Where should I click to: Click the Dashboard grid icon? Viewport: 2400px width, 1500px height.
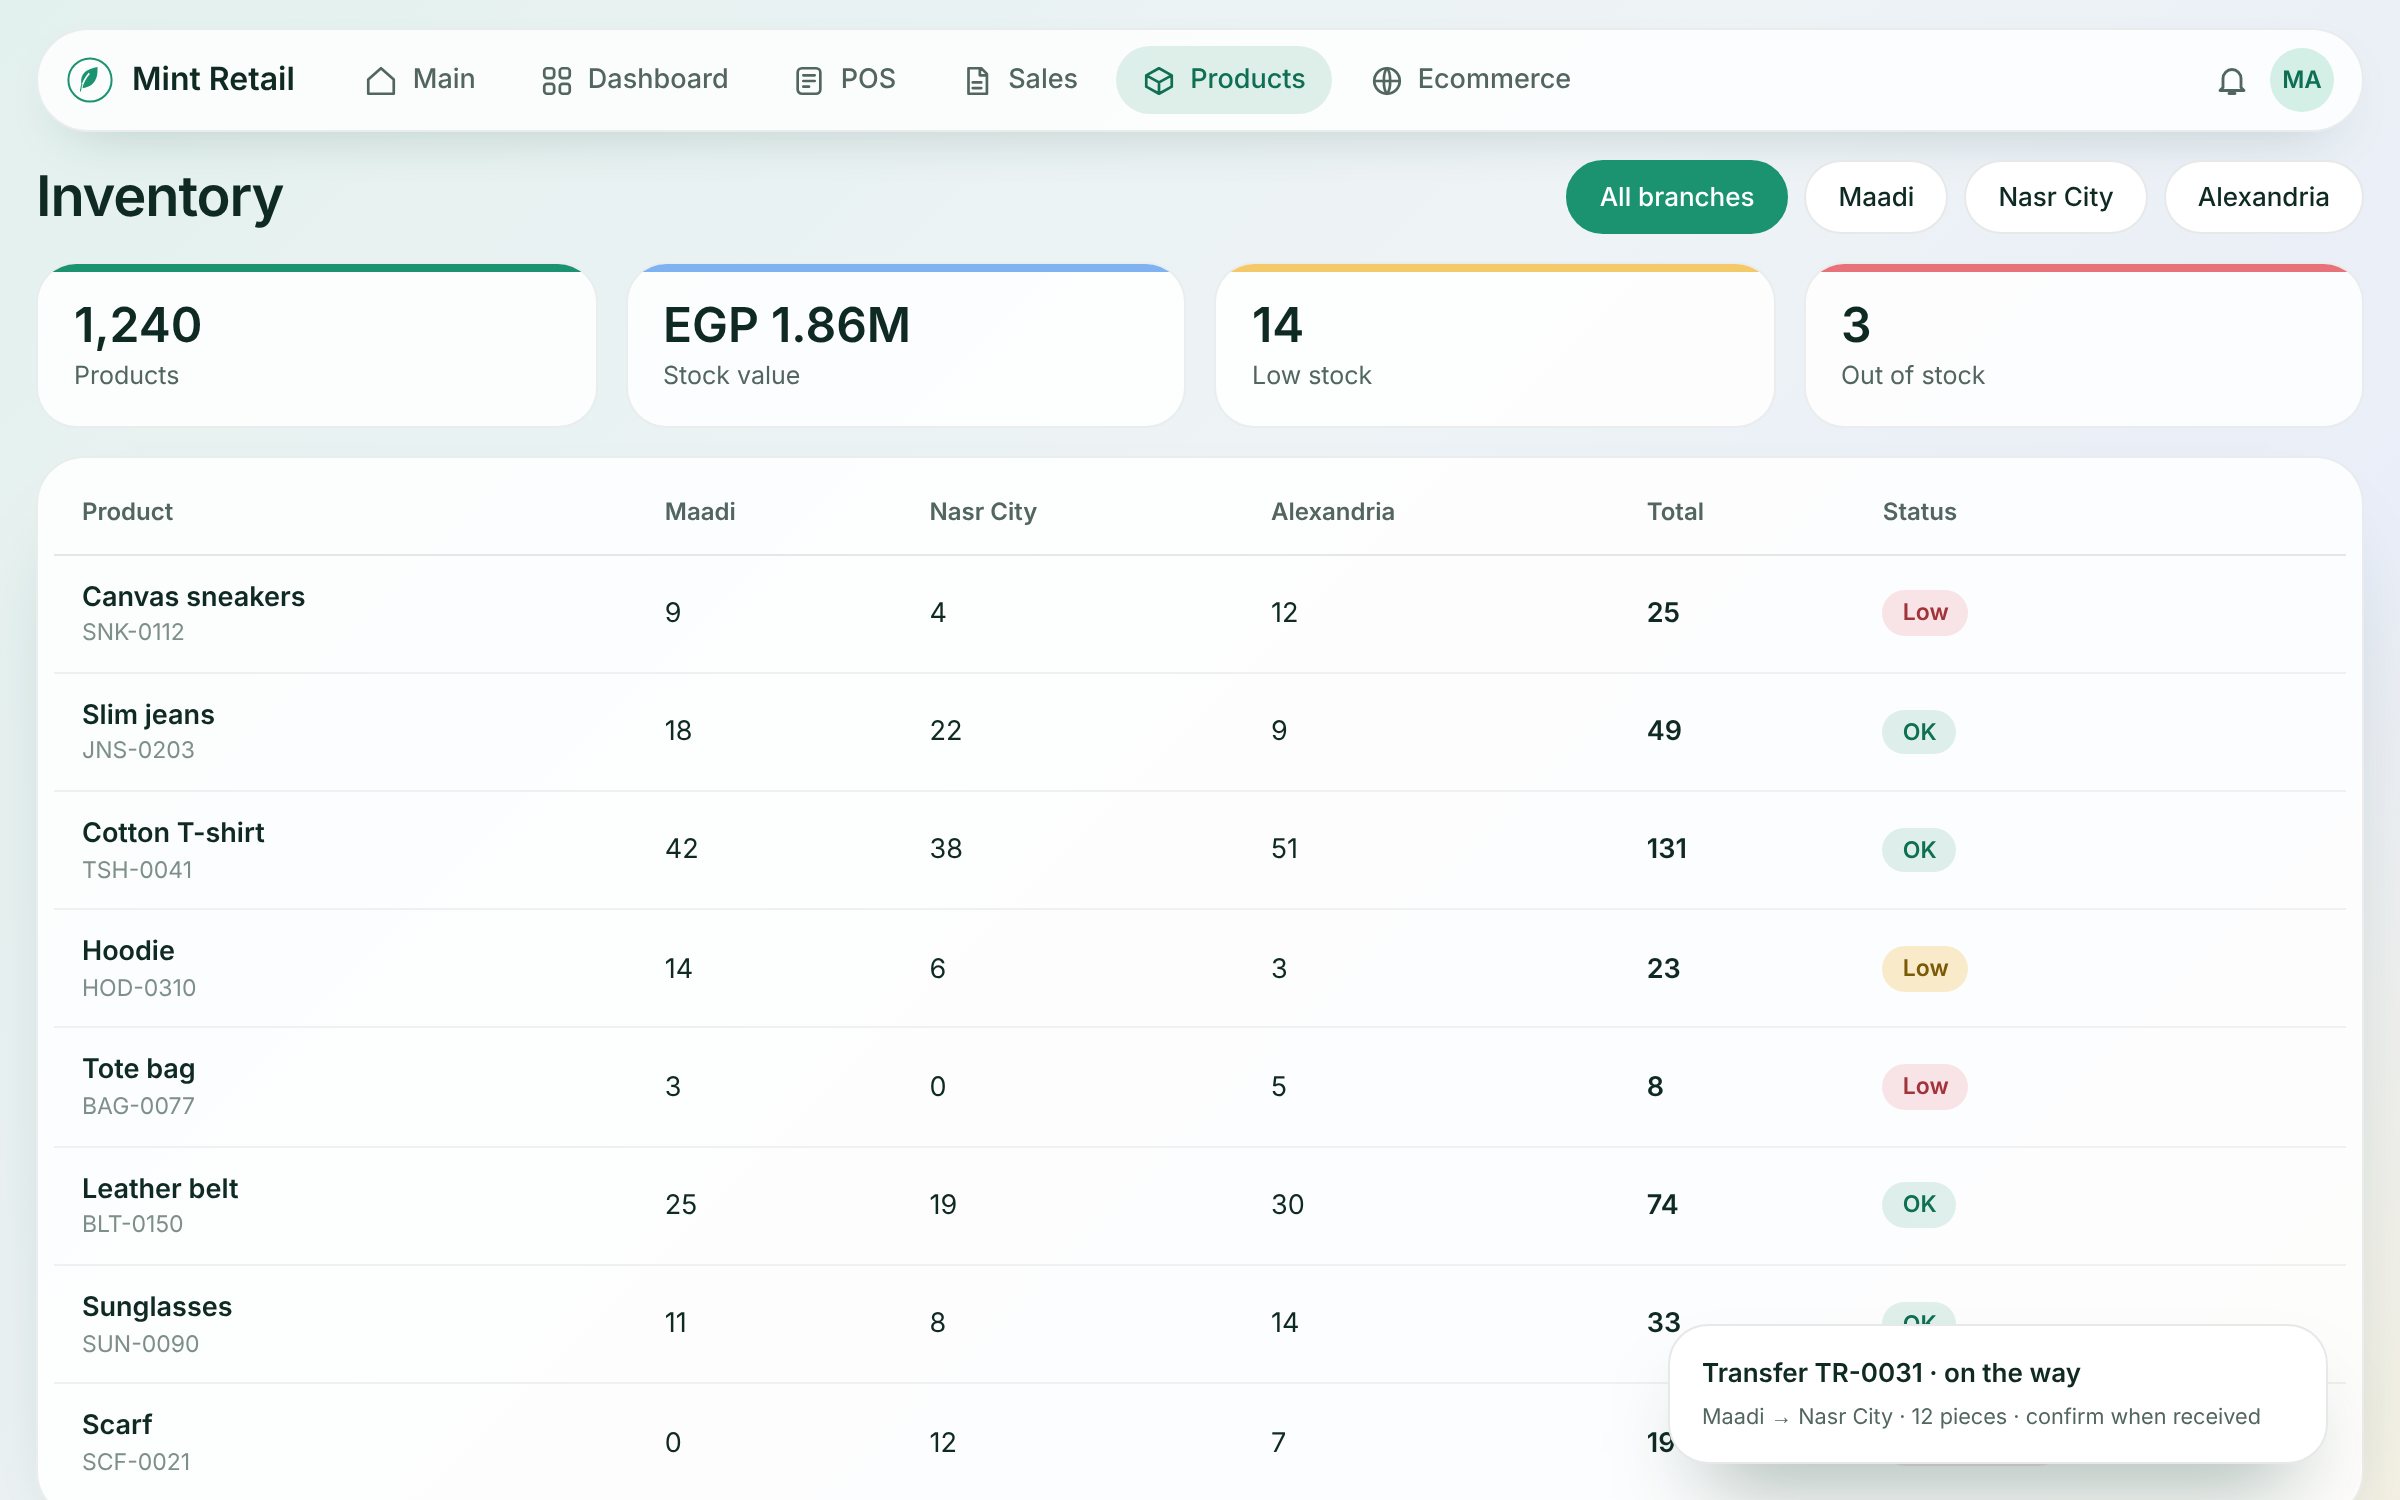[556, 80]
